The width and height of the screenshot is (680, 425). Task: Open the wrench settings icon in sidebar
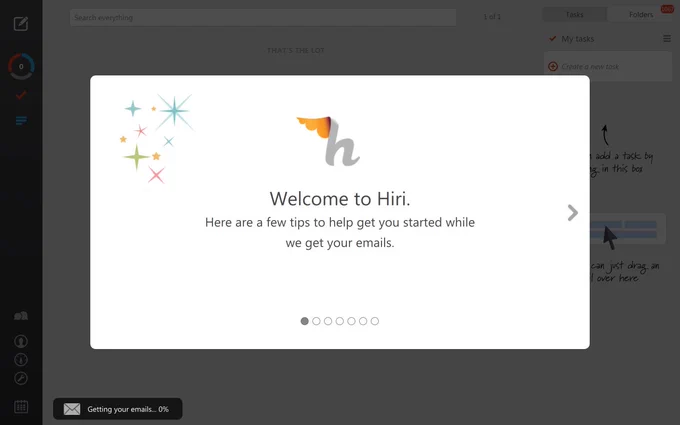click(21, 379)
